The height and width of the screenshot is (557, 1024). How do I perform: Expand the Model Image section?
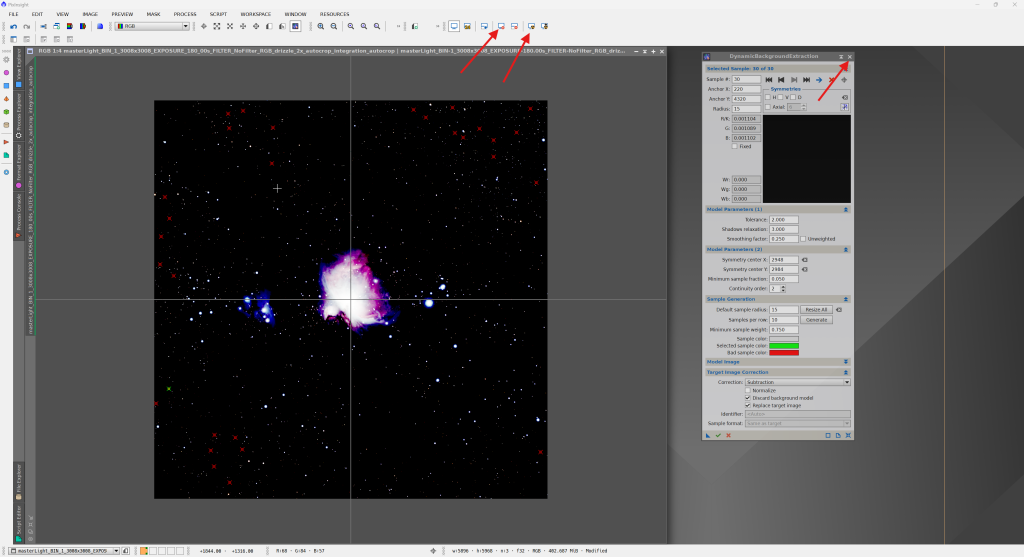tap(846, 361)
